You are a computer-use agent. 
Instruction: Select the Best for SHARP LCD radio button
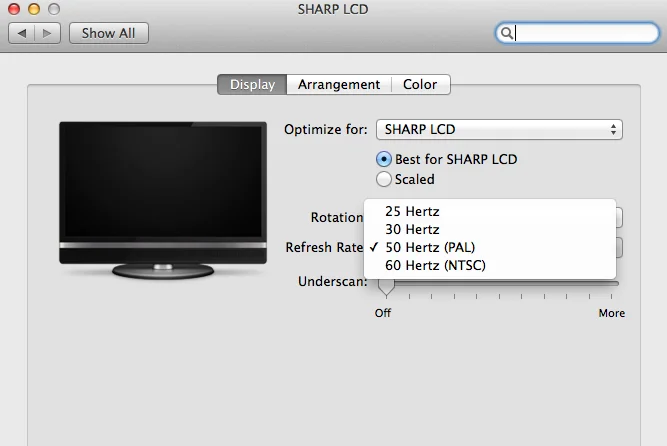384,159
